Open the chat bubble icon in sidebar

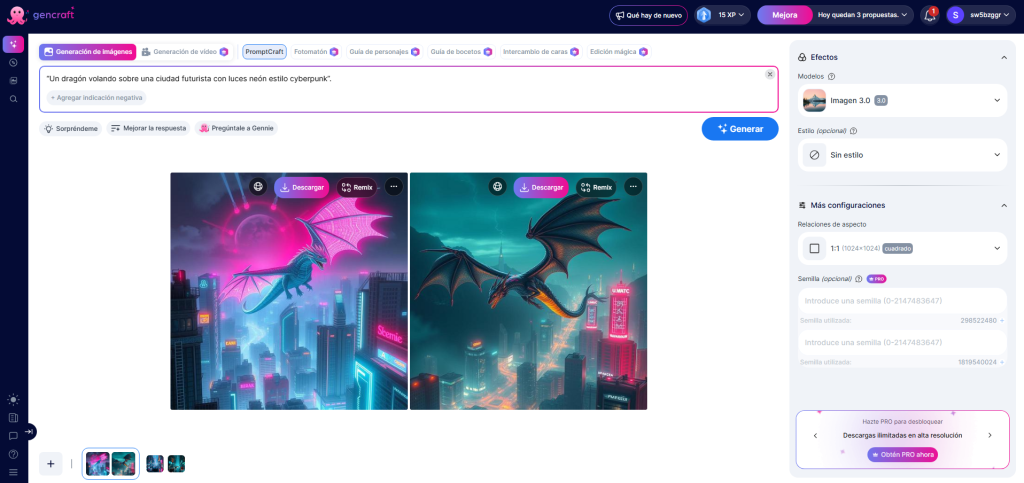tap(13, 436)
